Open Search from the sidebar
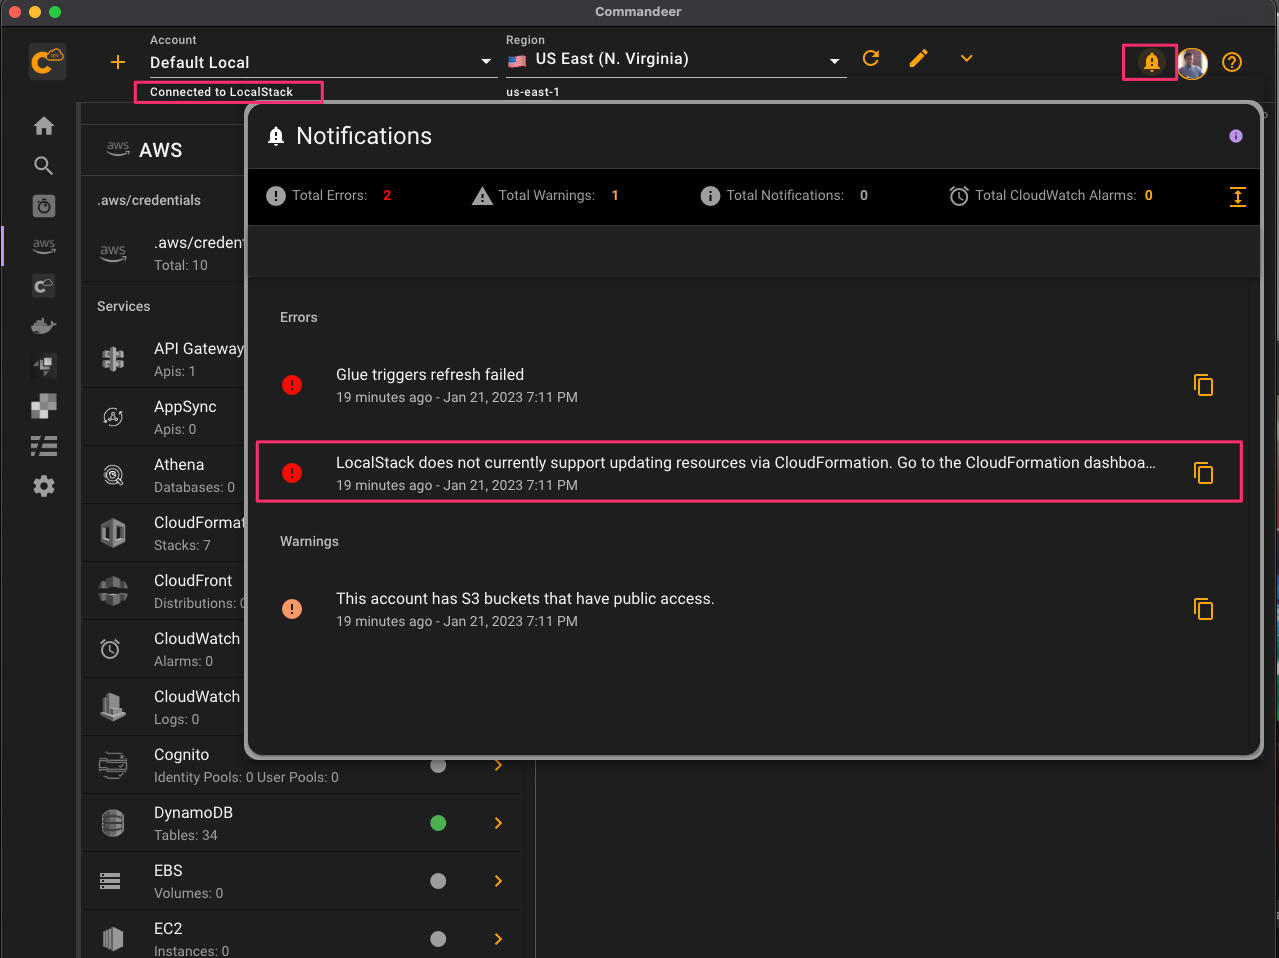This screenshot has height=958, width=1279. pyautogui.click(x=43, y=166)
